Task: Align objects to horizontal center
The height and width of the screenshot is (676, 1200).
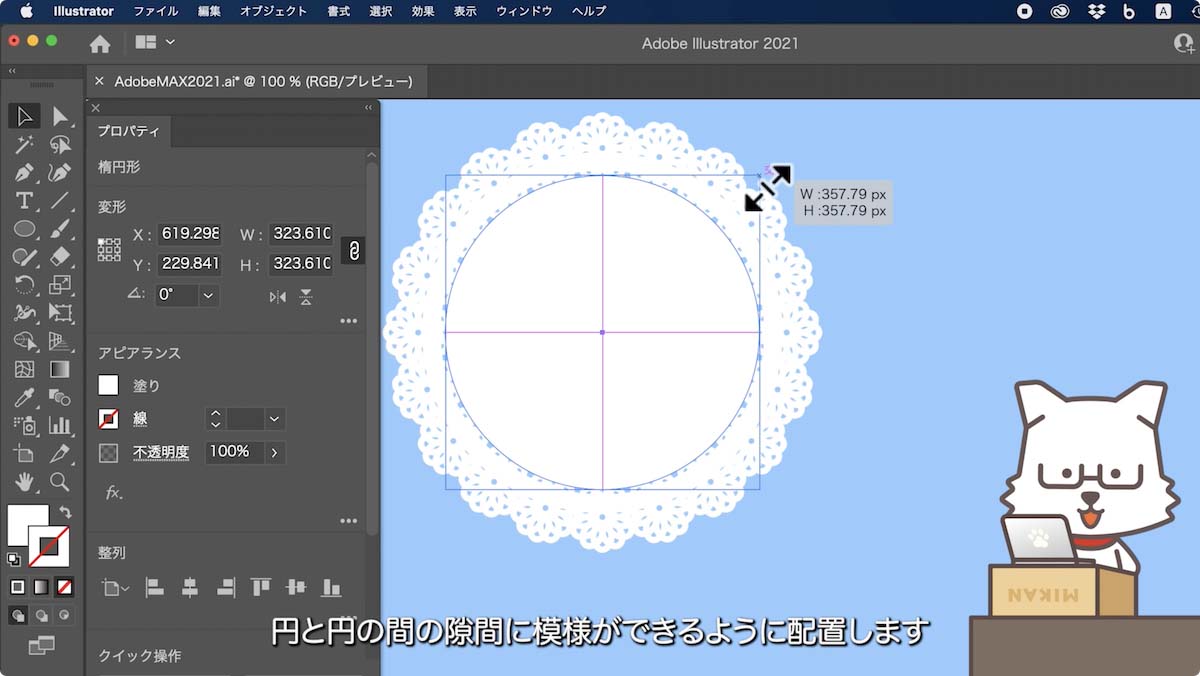Action: [x=190, y=588]
